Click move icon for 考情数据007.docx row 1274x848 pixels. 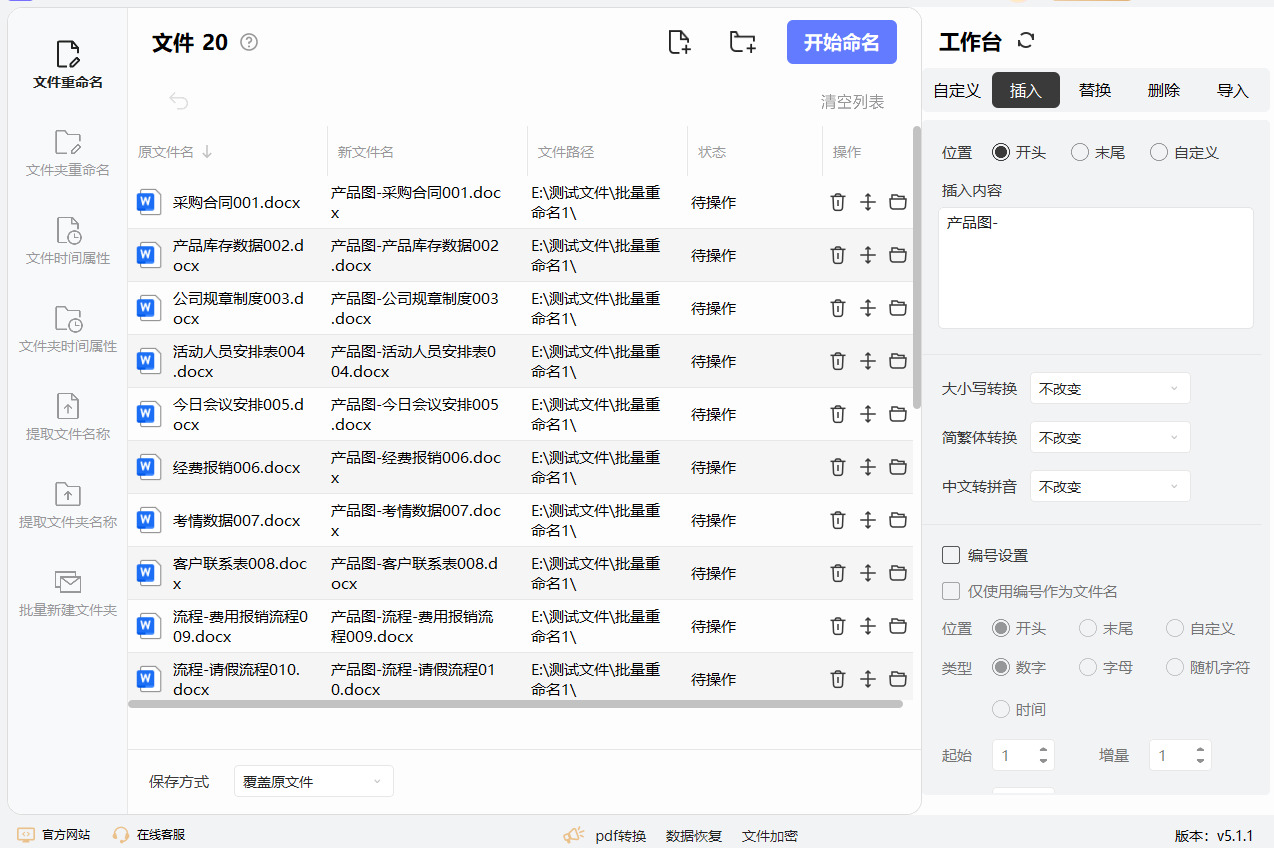click(868, 520)
